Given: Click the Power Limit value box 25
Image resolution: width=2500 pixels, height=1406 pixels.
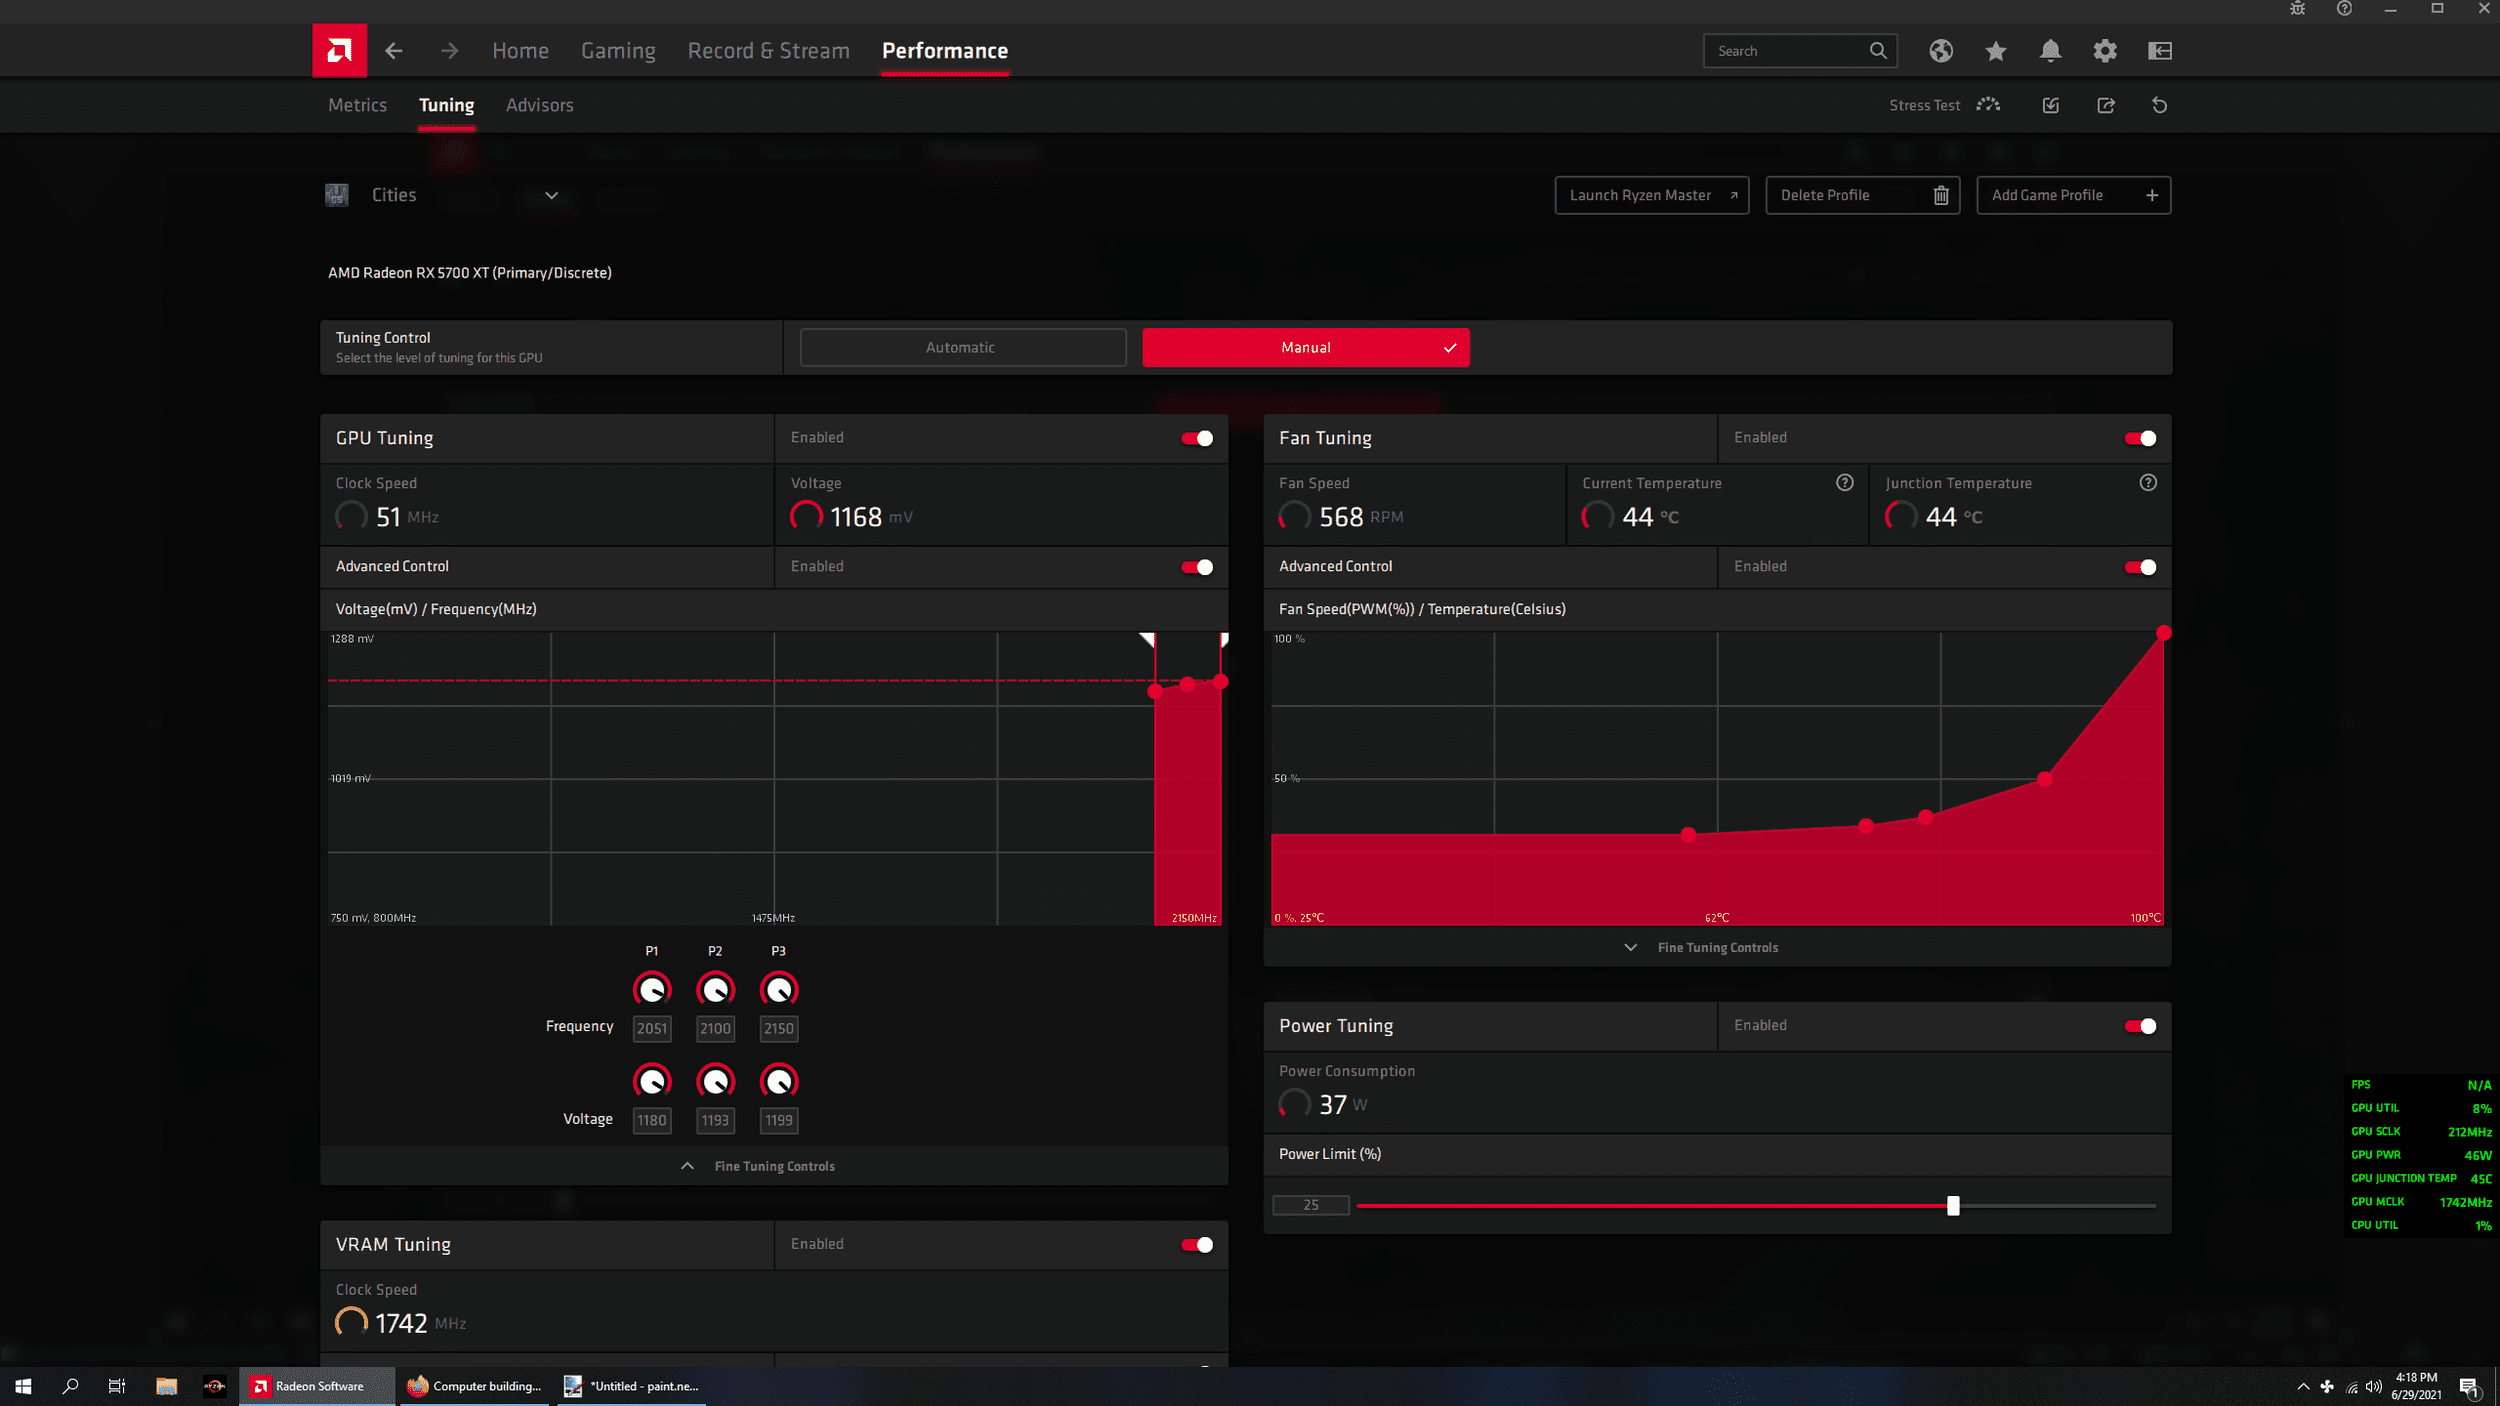Looking at the screenshot, I should [1311, 1205].
